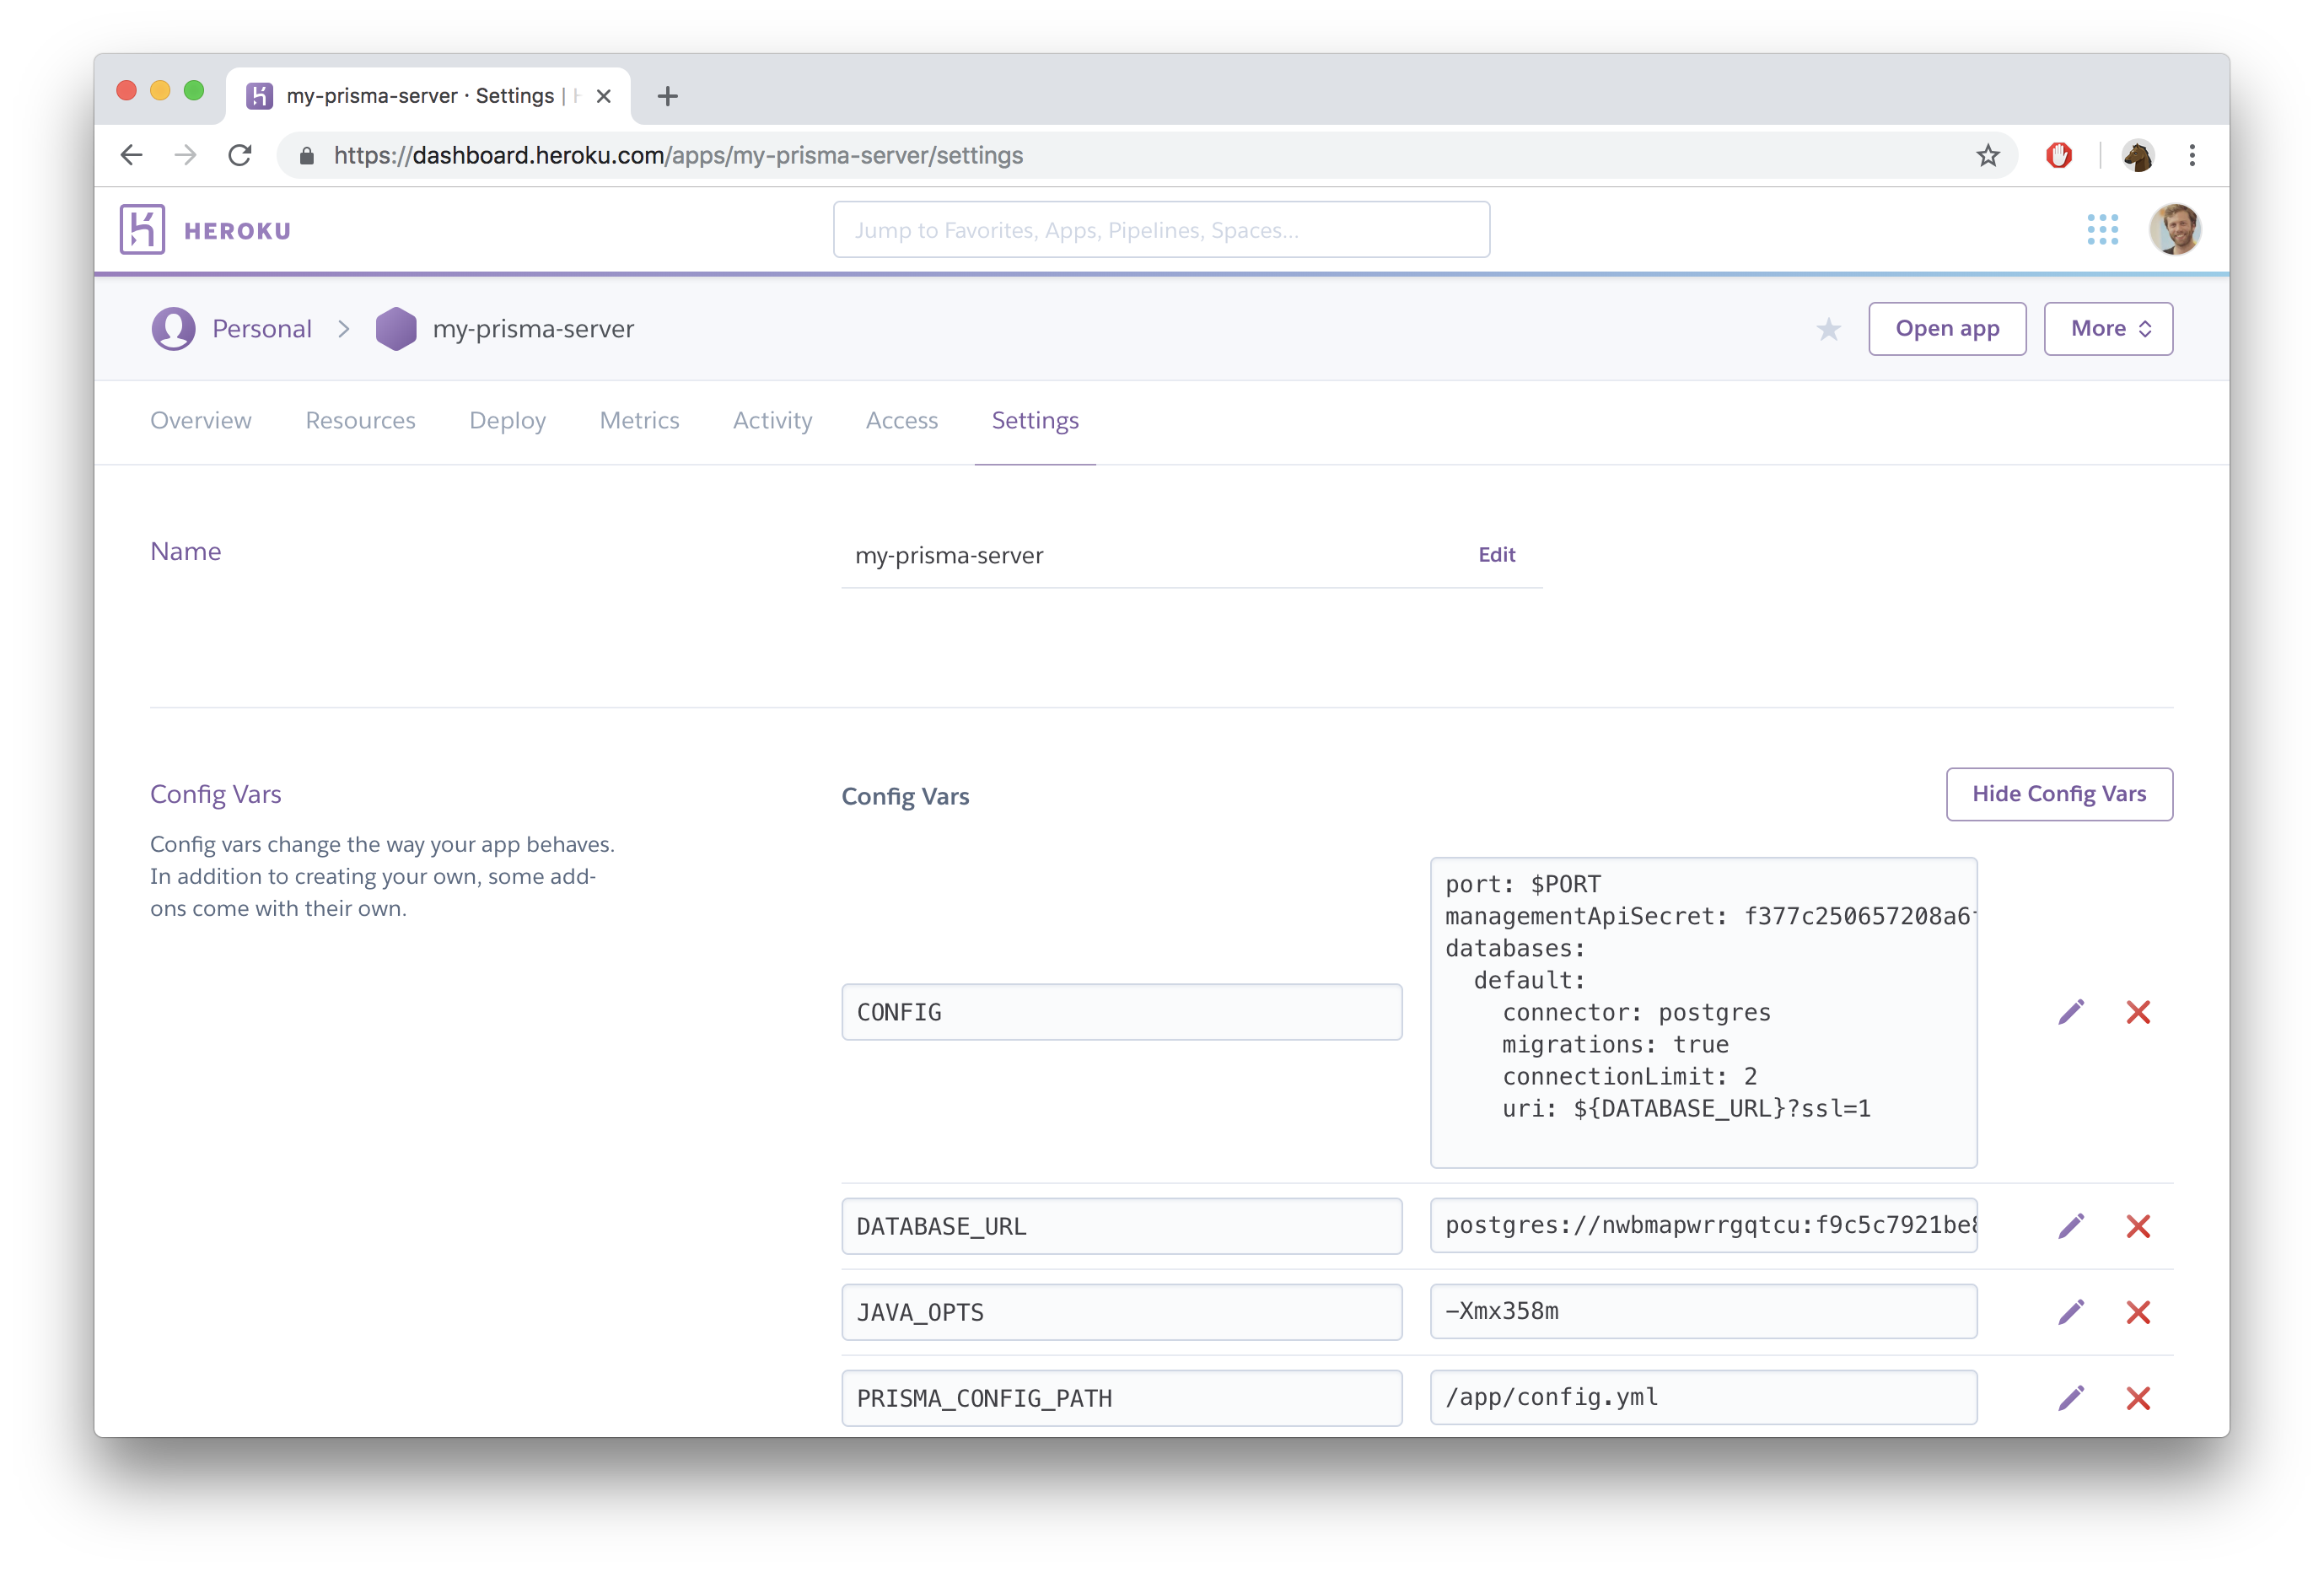
Task: Go to the Deploy tab
Action: coord(507,421)
